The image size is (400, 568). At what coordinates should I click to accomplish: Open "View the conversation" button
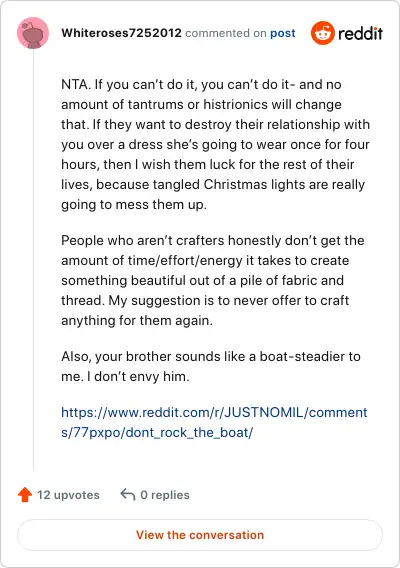click(200, 535)
